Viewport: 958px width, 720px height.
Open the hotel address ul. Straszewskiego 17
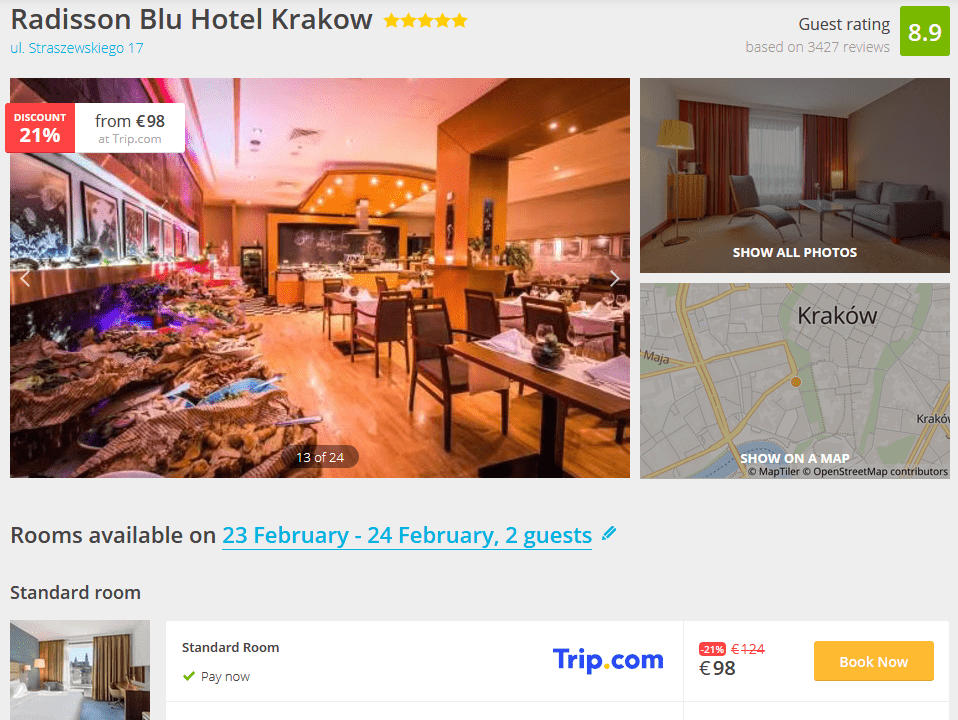click(x=77, y=48)
